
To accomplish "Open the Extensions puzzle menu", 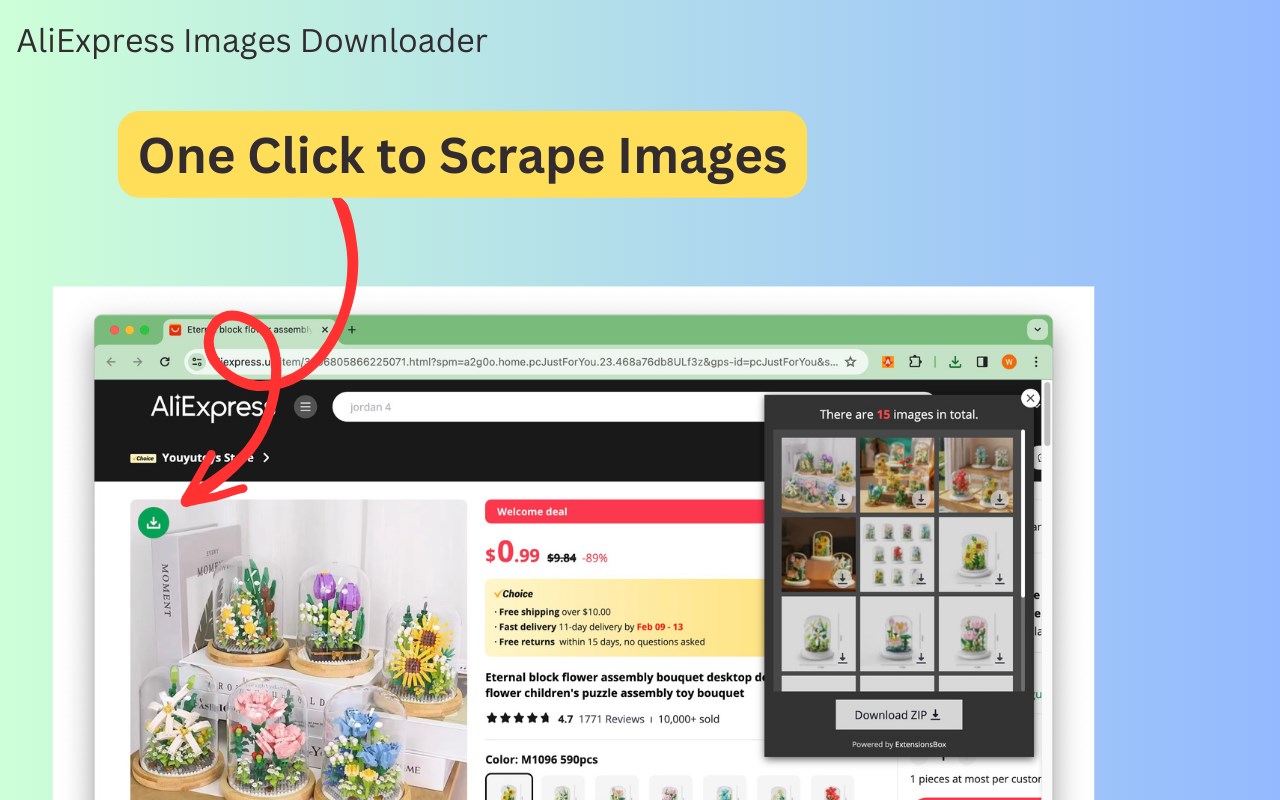I will (914, 361).
